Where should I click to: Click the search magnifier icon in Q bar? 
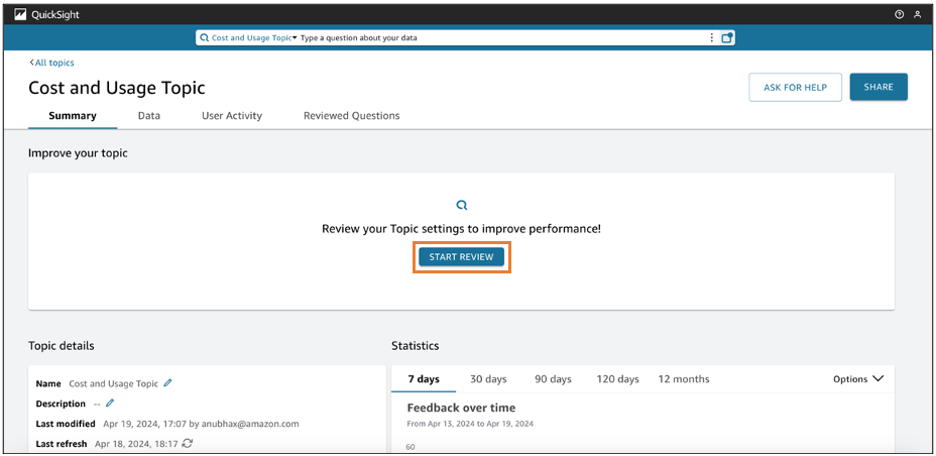(205, 38)
